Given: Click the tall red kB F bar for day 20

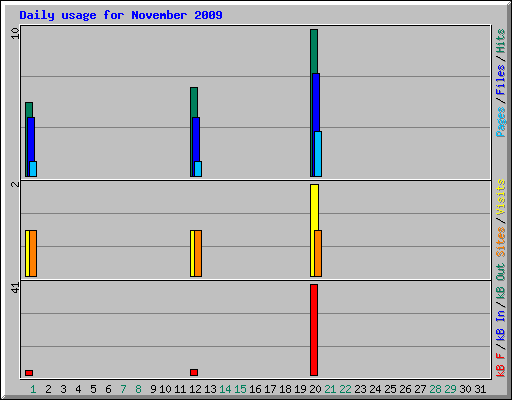Looking at the screenshot, I should 314,330.
